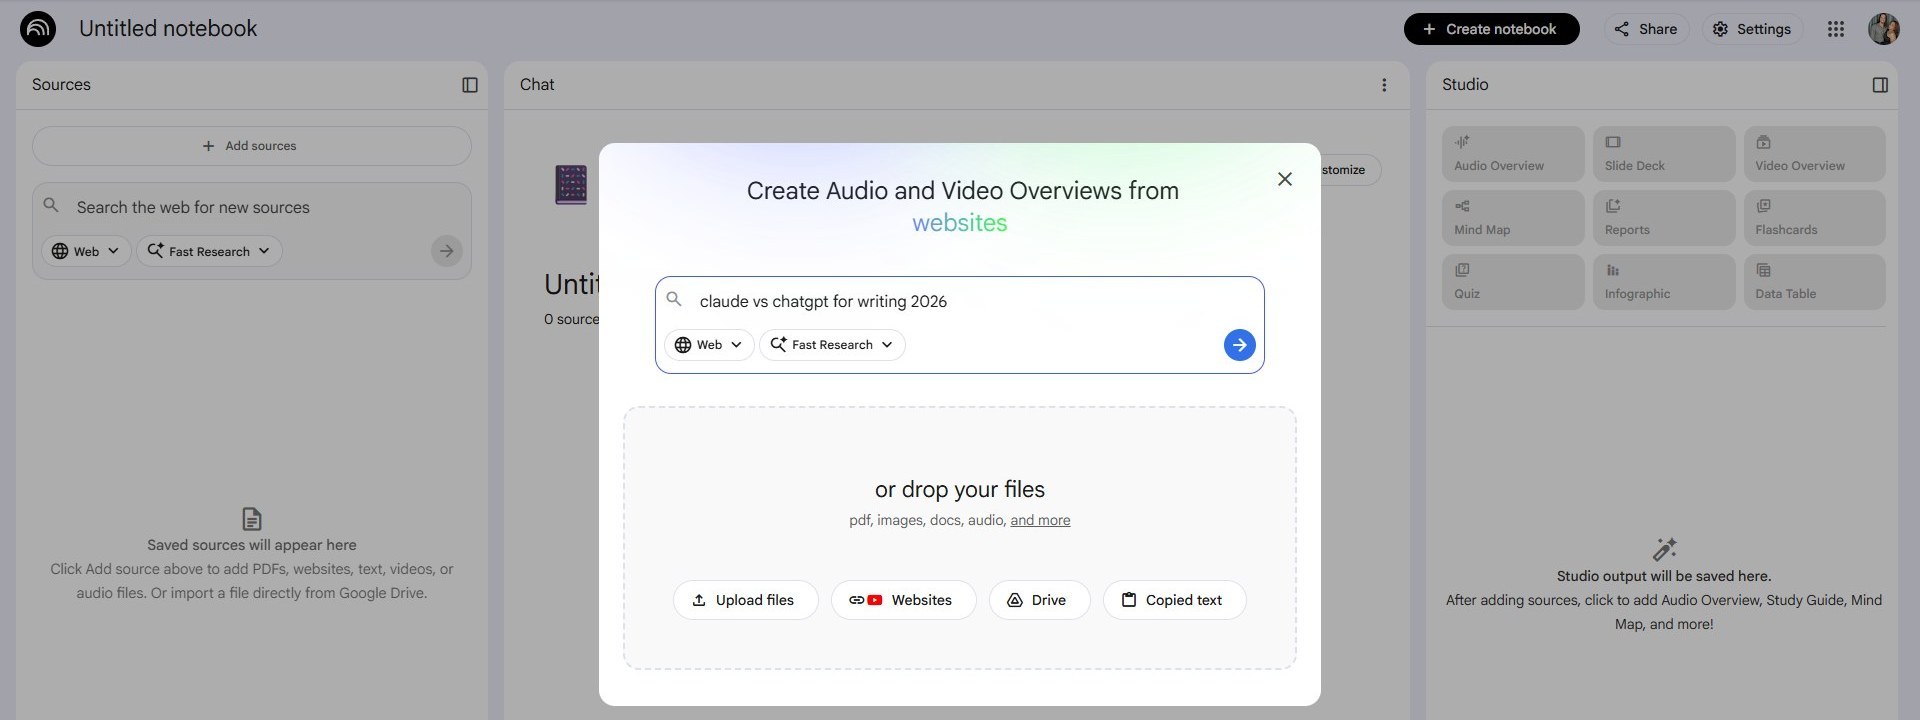
Task: Click the Sources panel heading
Action: (x=61, y=85)
